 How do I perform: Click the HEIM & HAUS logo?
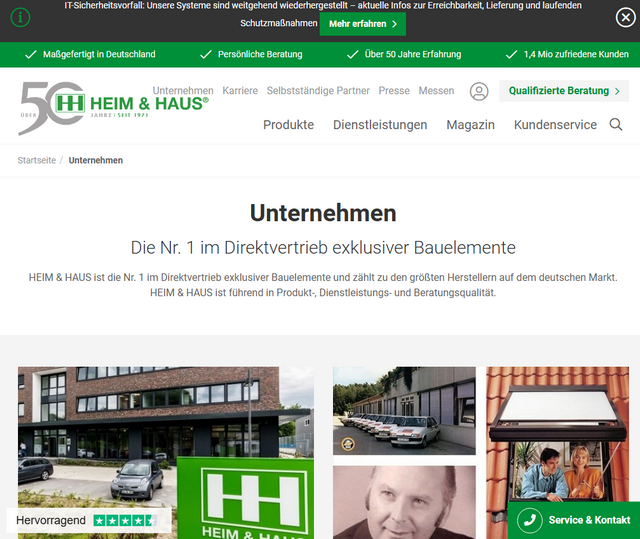[113, 108]
